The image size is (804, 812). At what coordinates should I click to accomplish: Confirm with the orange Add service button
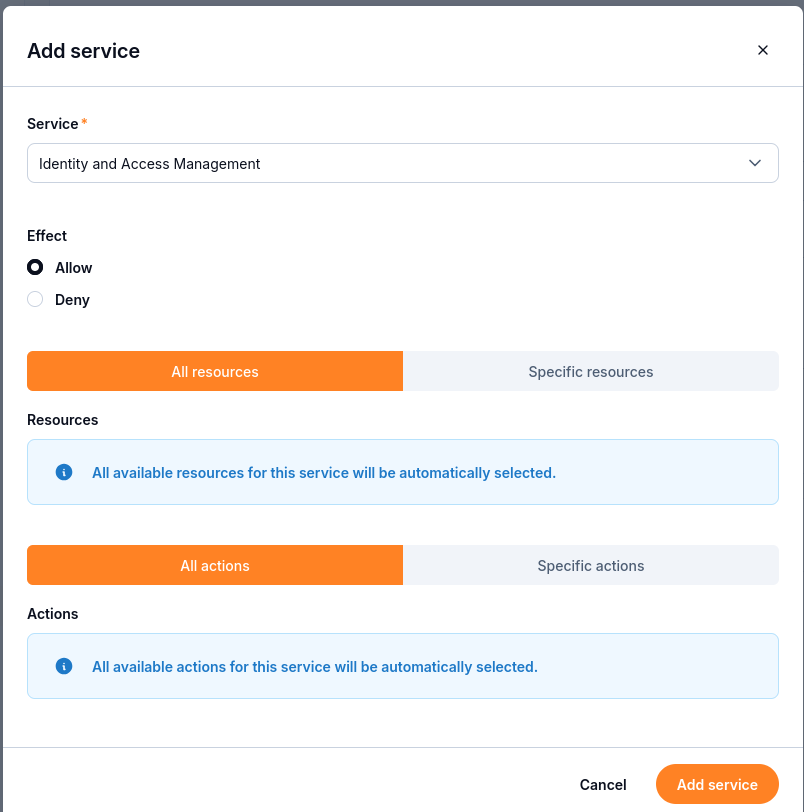coord(717,784)
